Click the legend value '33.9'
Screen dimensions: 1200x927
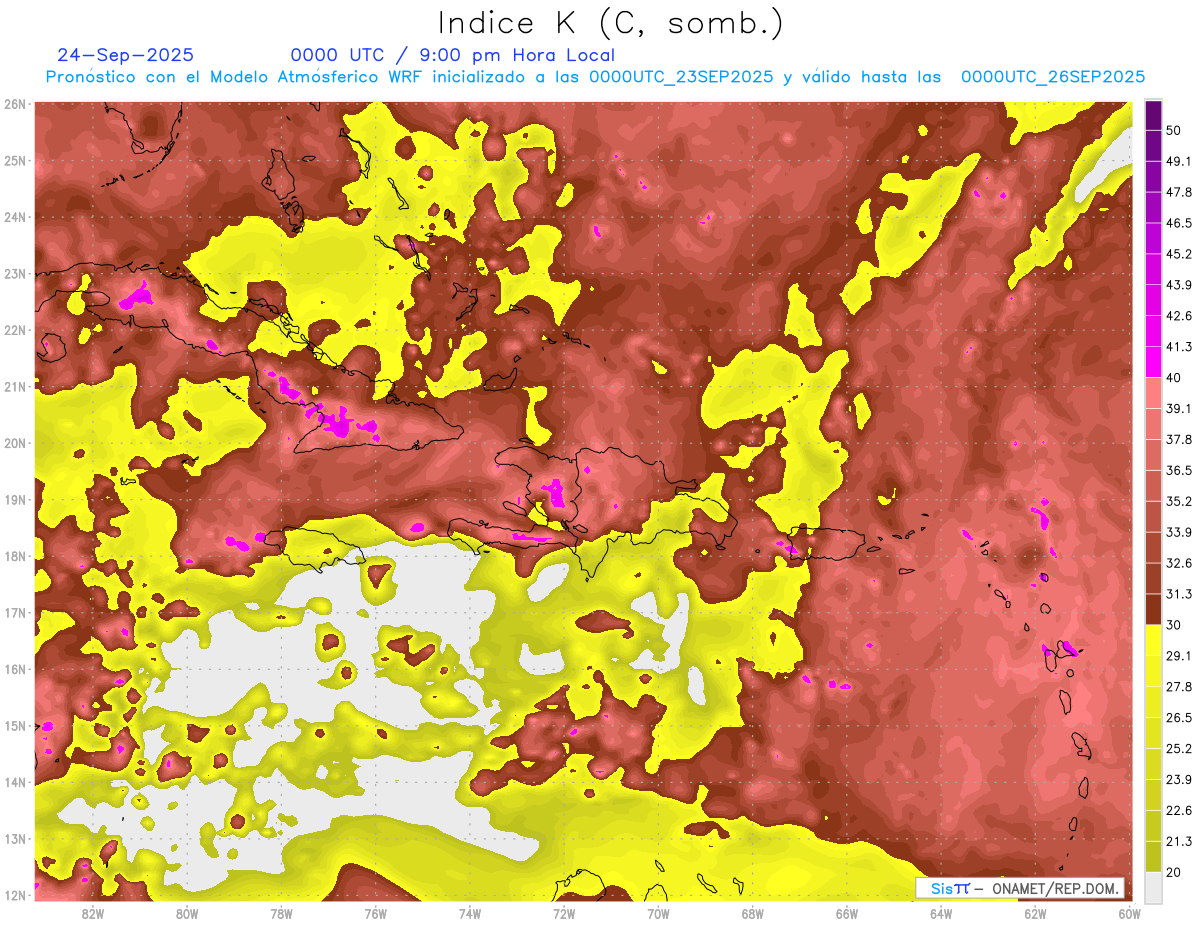click(x=1179, y=532)
